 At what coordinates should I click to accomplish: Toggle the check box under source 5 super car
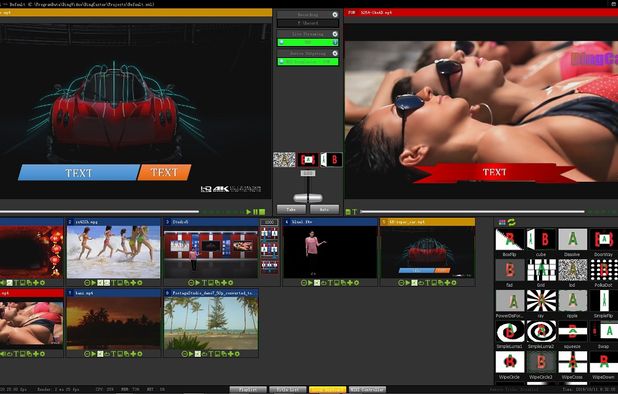click(x=414, y=283)
